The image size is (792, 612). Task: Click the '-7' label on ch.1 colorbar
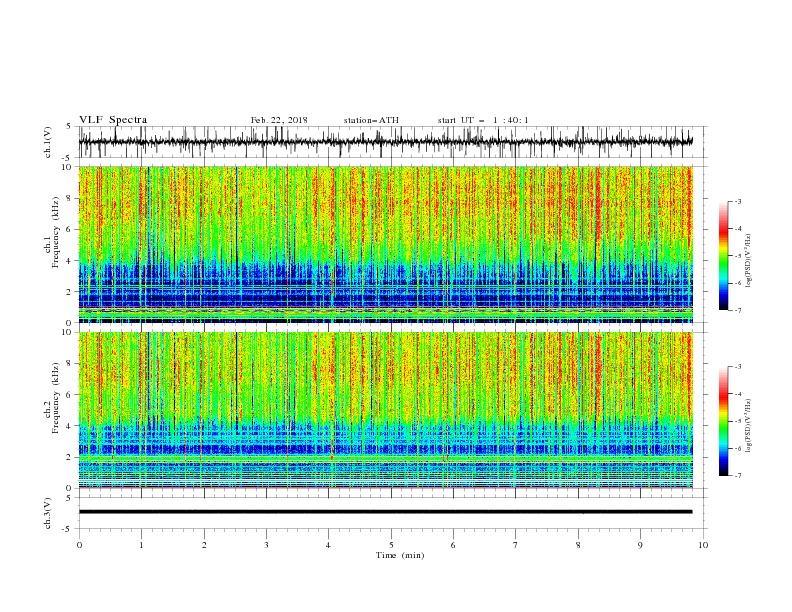click(737, 310)
